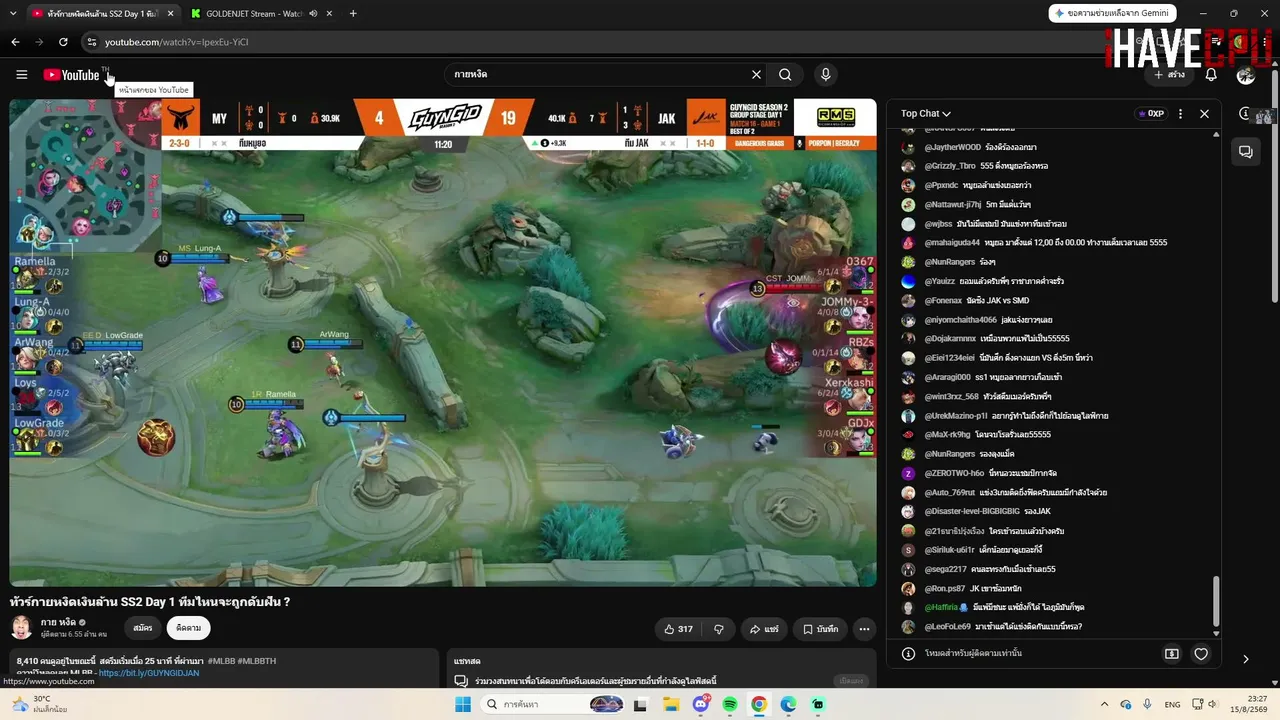Screen dimensions: 1280x720
Task: Open the bit.ly/GUYNGIDJAN description link
Action: (x=149, y=673)
